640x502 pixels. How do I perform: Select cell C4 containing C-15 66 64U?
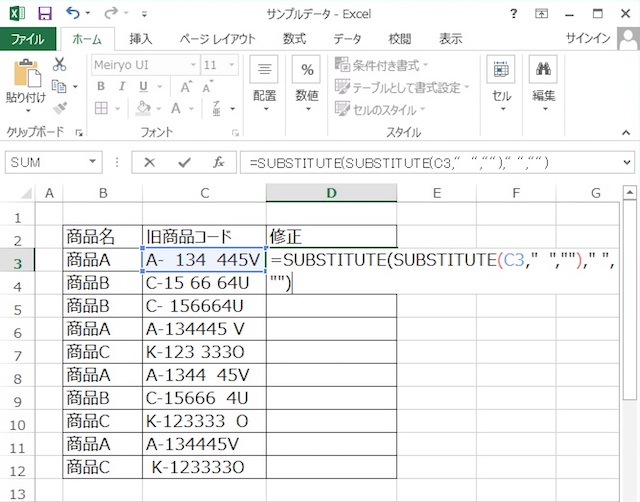pos(204,283)
